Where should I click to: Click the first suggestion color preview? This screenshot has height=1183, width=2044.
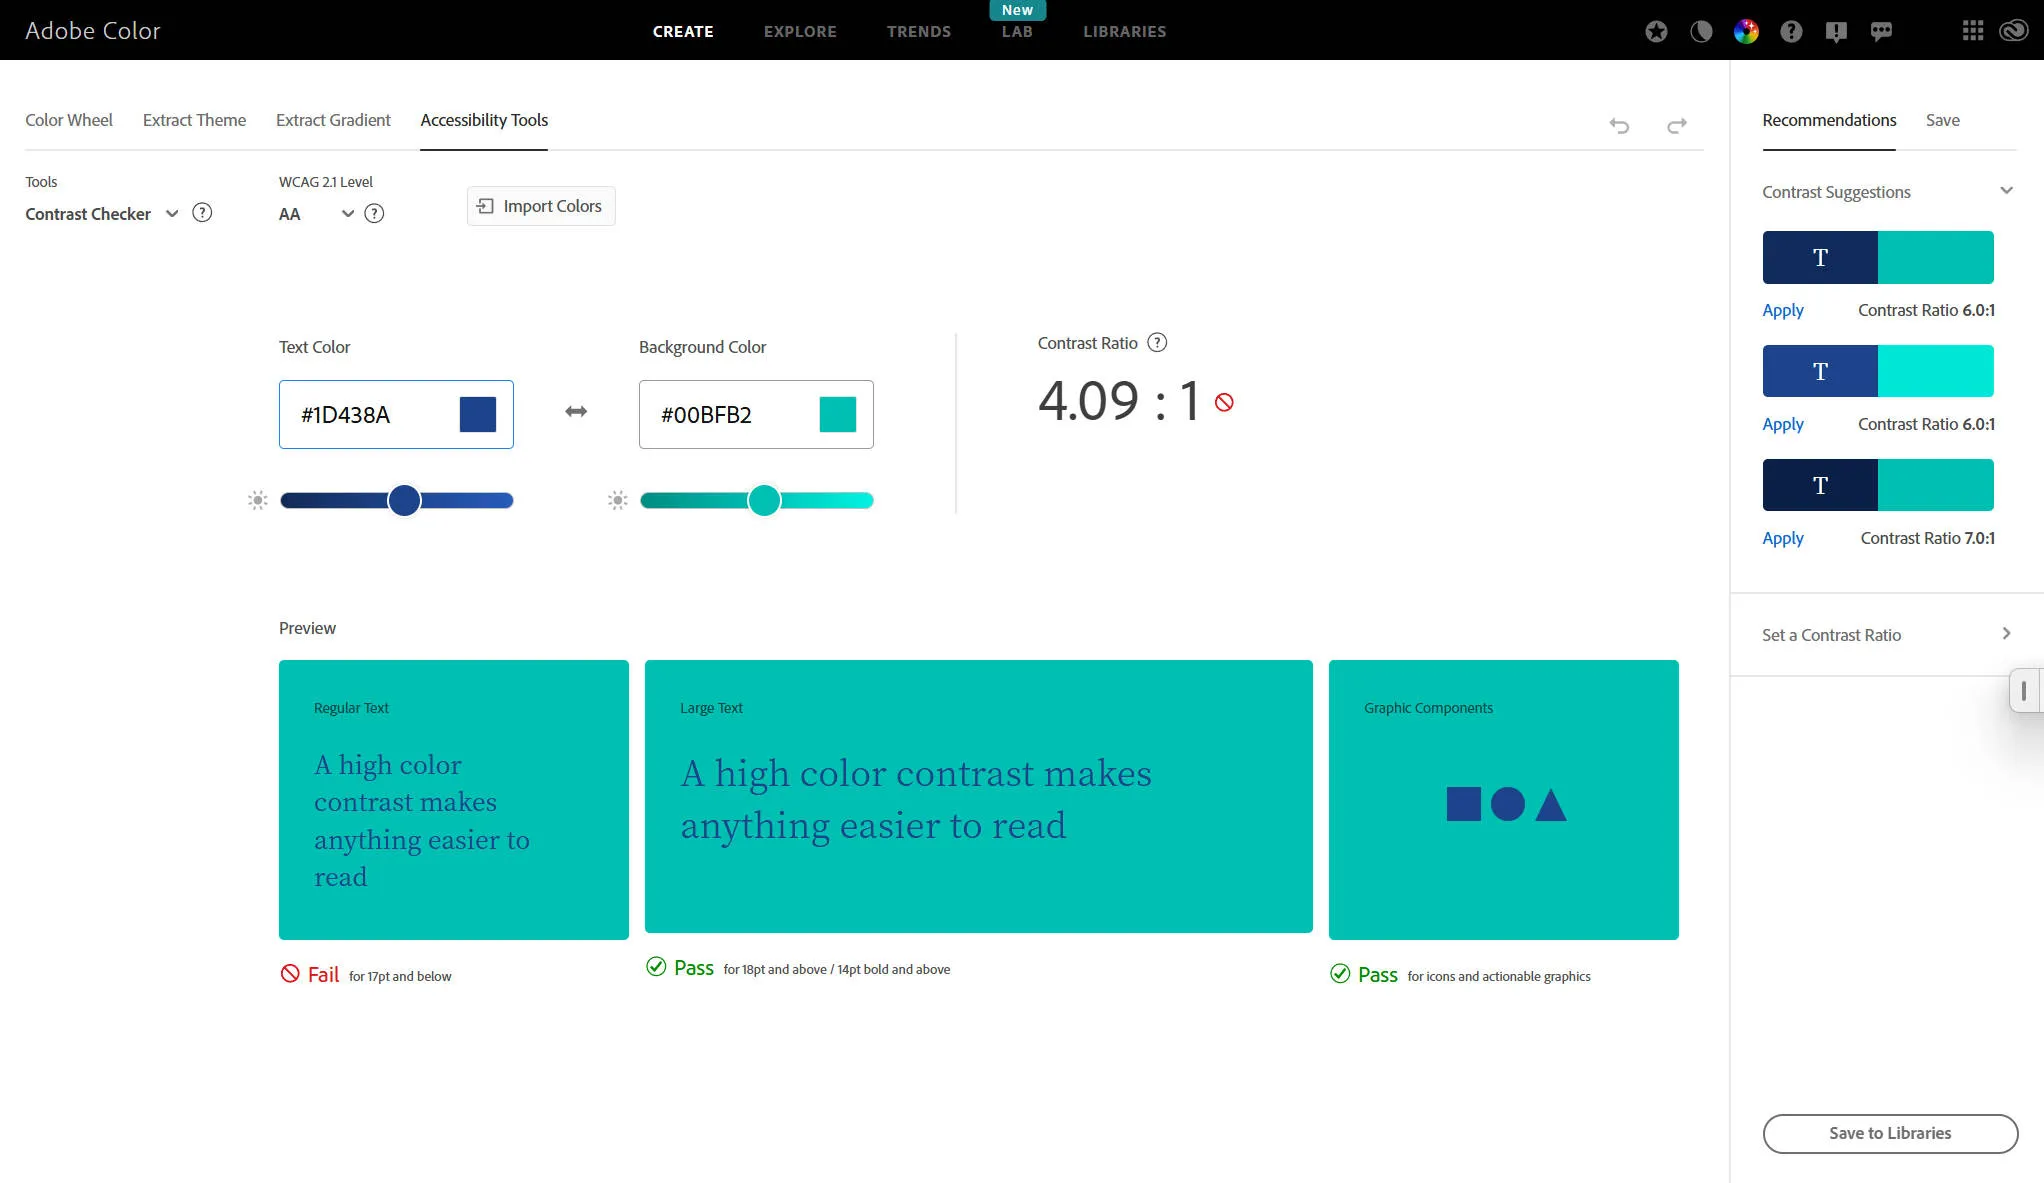(x=1878, y=257)
